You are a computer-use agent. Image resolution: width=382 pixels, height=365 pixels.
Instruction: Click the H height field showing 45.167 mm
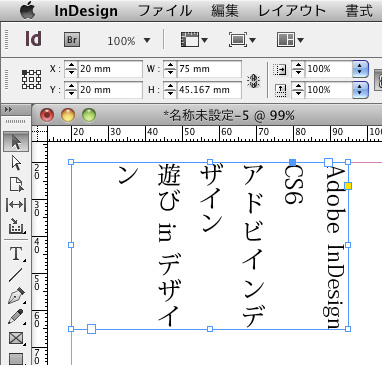[209, 90]
